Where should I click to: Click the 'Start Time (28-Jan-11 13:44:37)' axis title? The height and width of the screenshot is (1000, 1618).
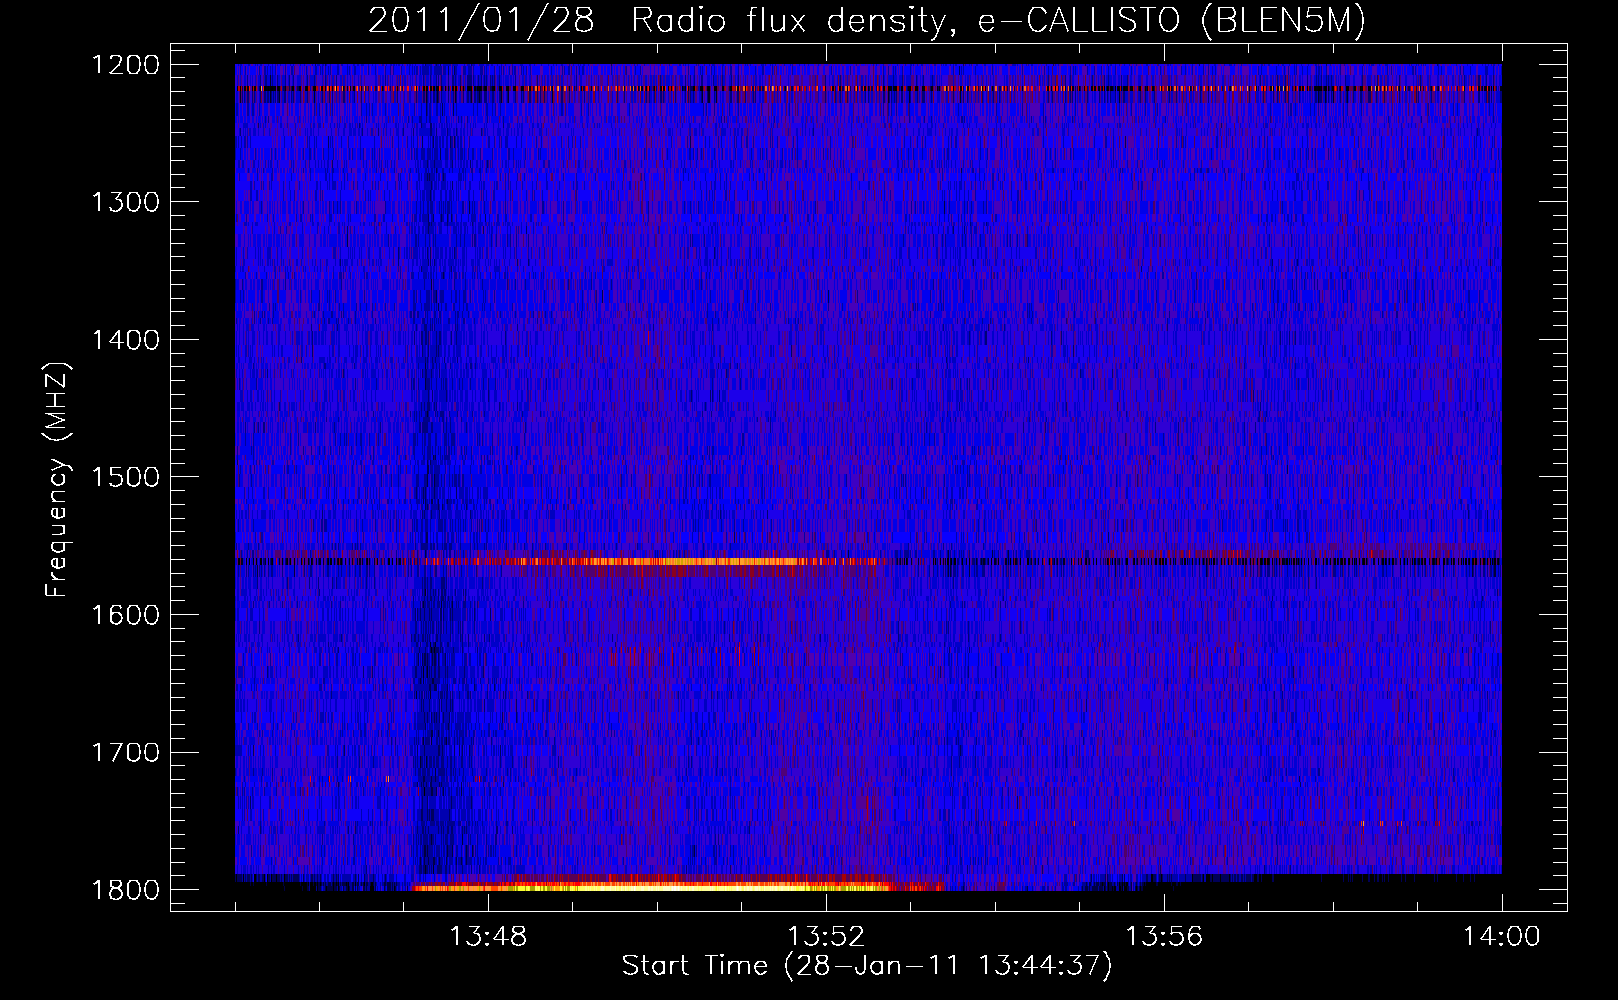click(x=867, y=966)
